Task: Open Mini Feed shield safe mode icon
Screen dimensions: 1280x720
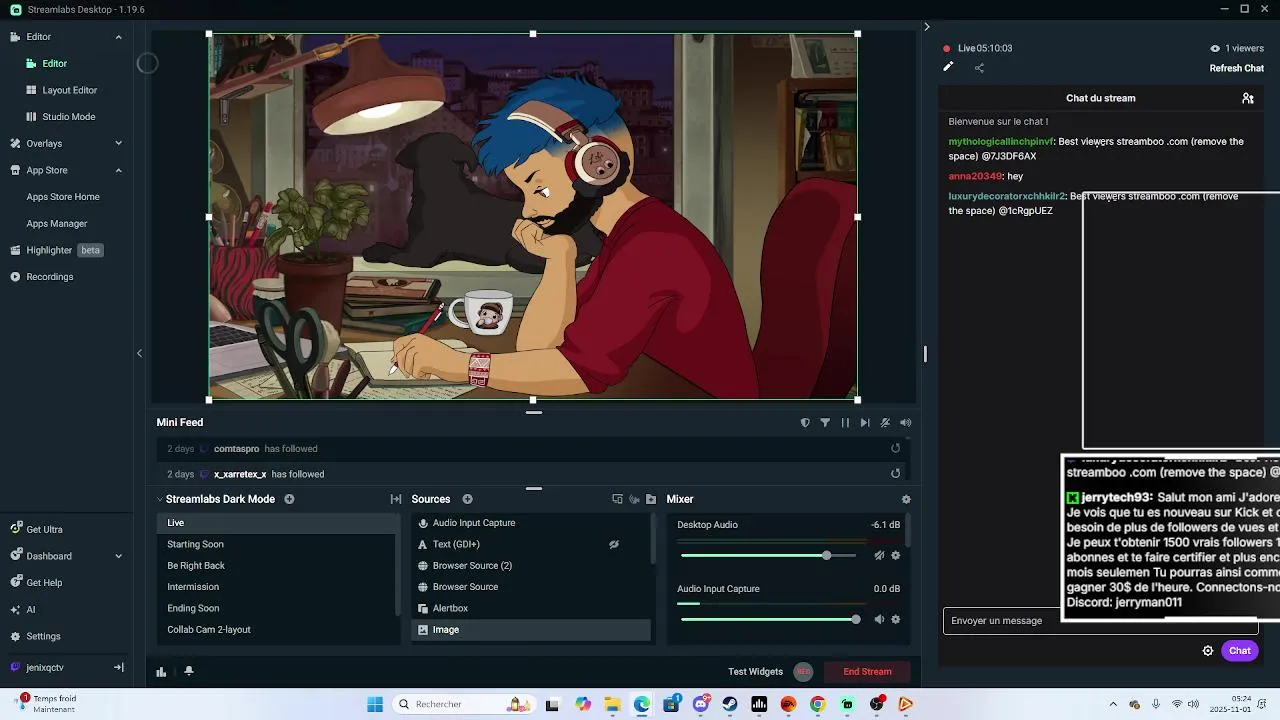Action: 805,423
